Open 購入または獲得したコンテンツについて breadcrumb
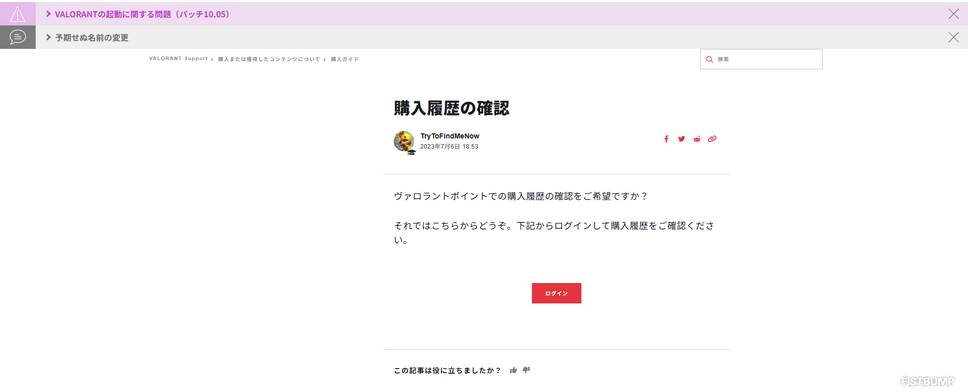 click(x=269, y=59)
